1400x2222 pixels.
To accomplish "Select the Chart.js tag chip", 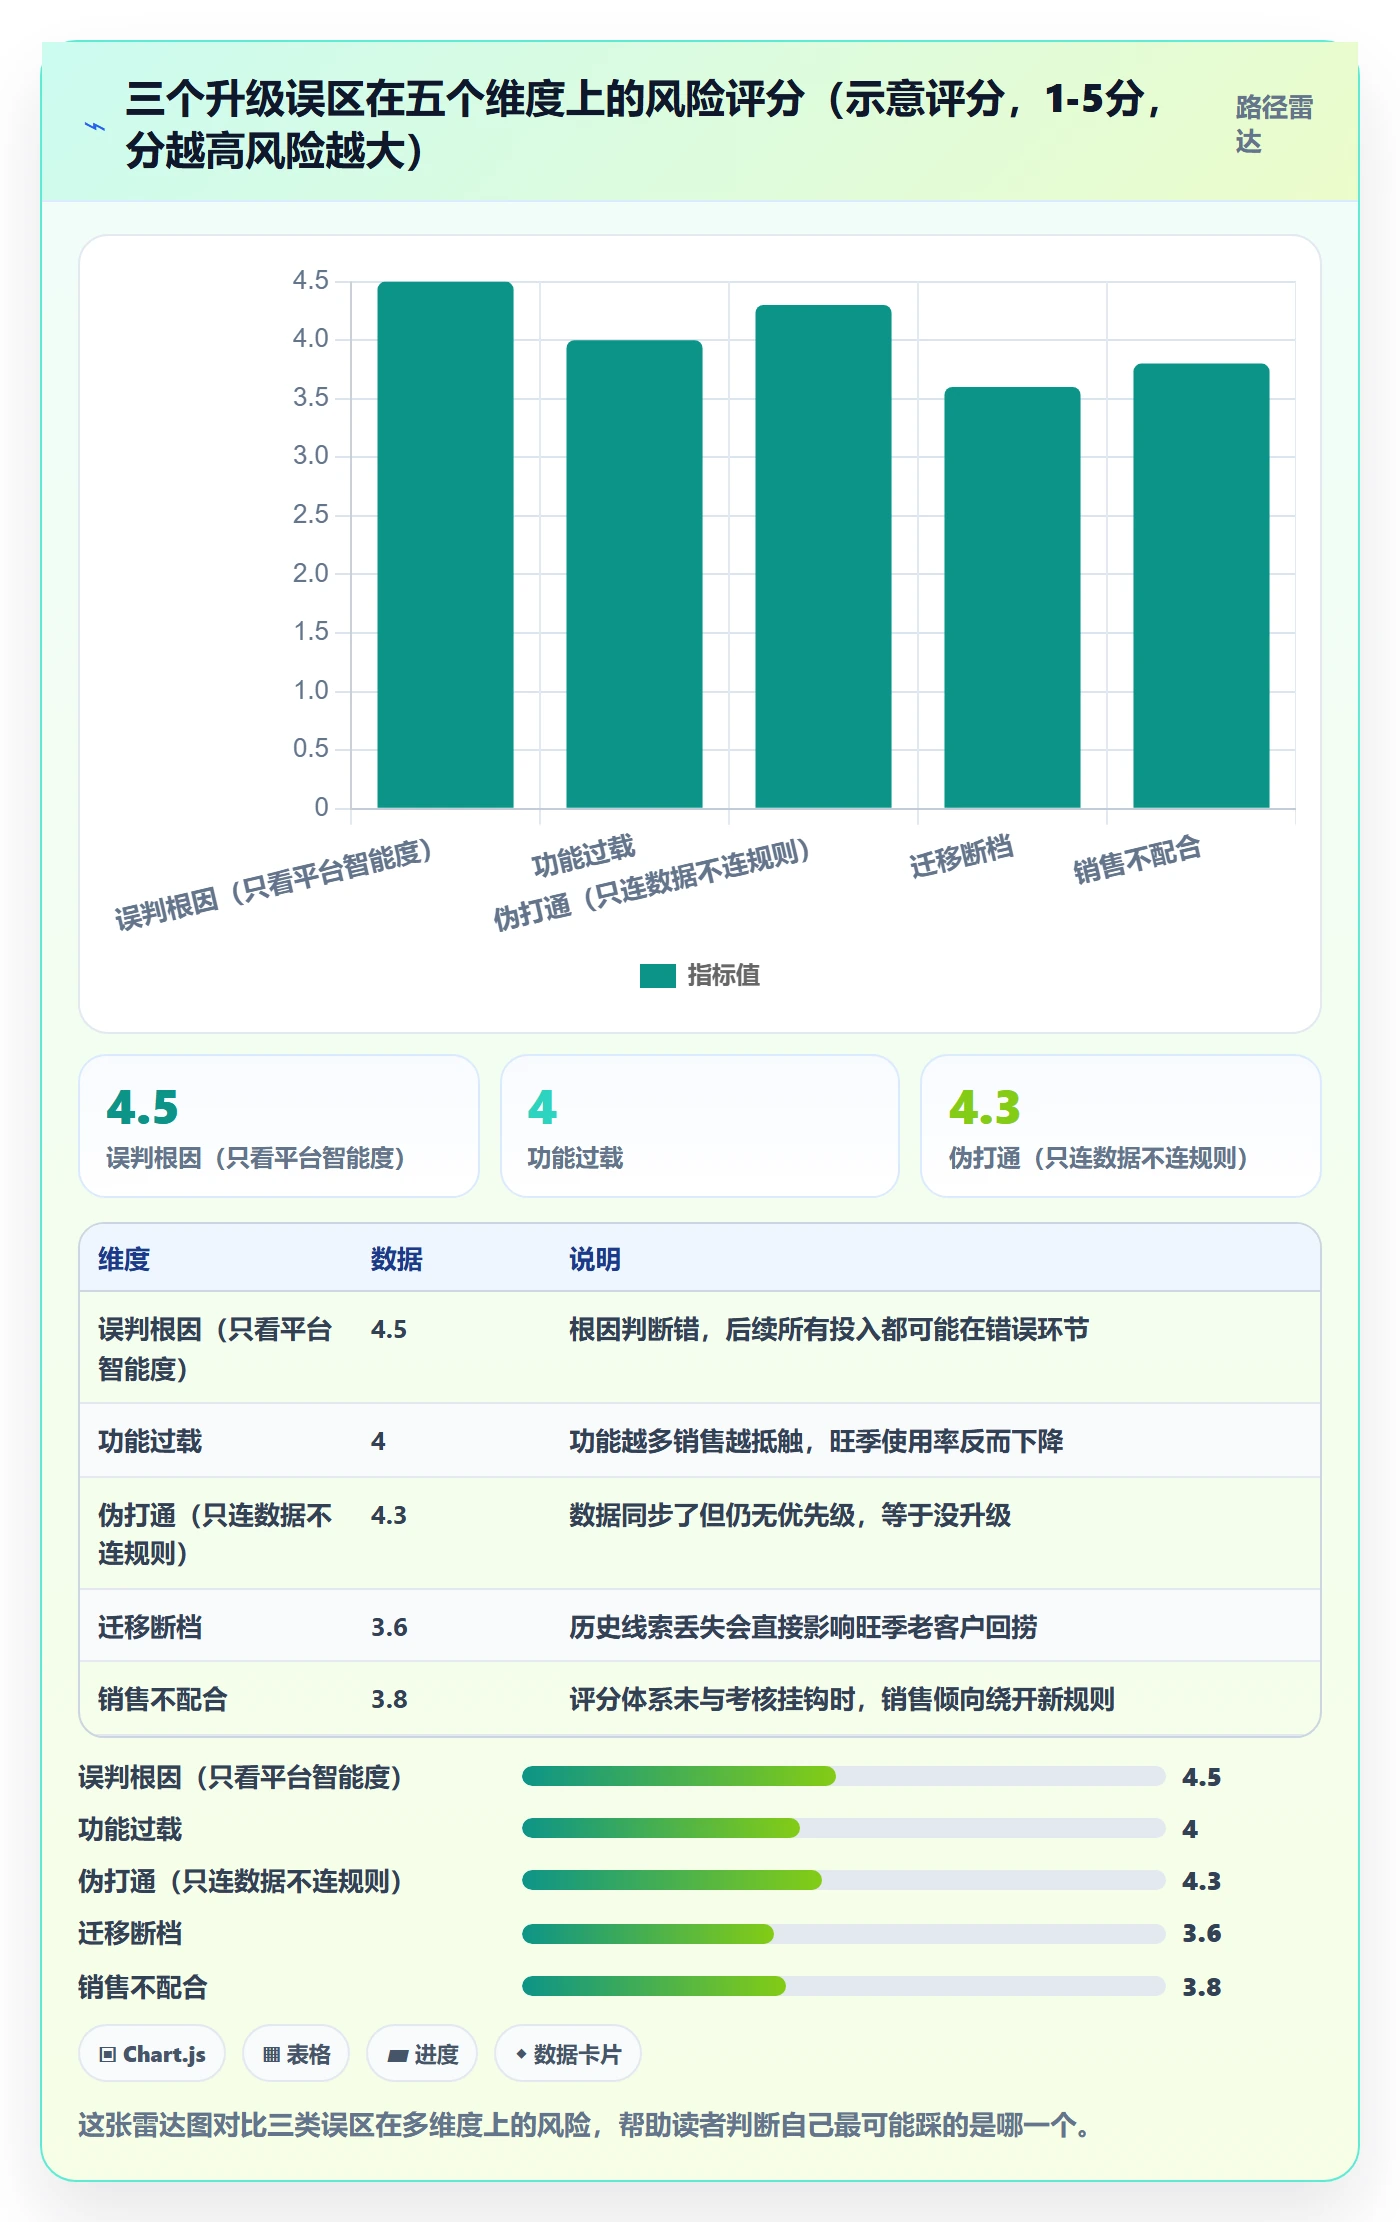I will 152,2054.
